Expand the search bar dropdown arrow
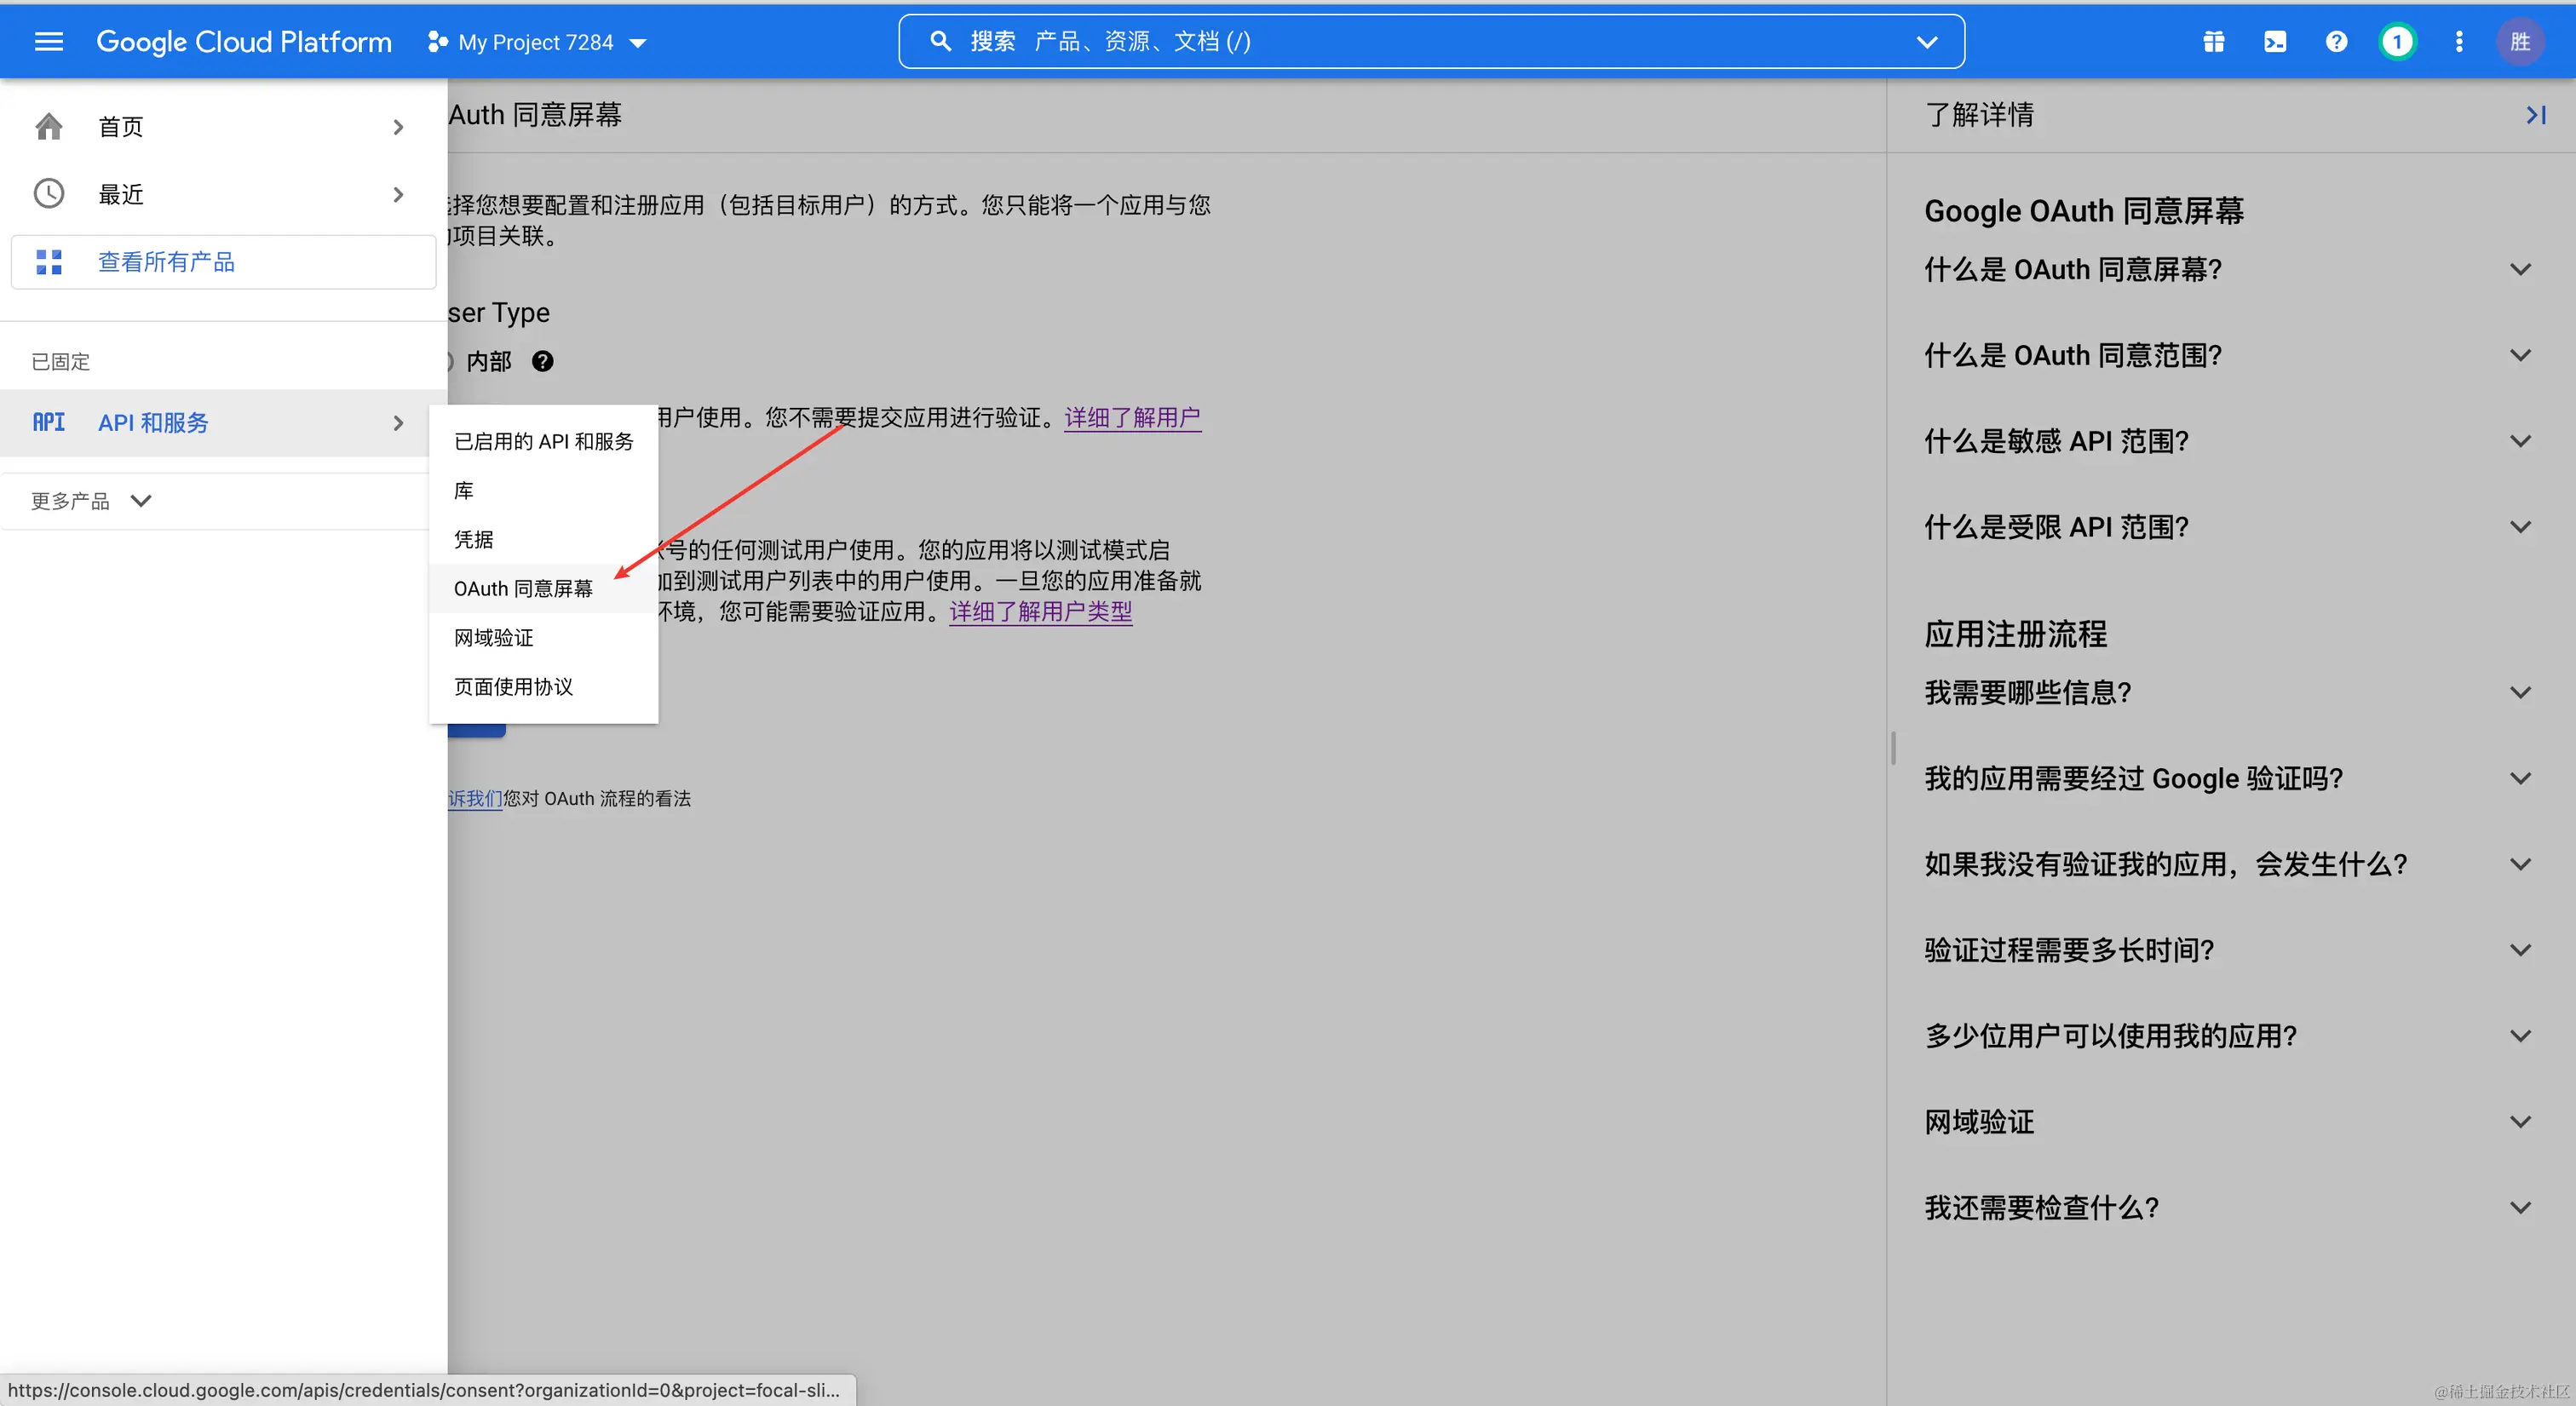Screen dimensions: 2576x1406 [1927, 42]
